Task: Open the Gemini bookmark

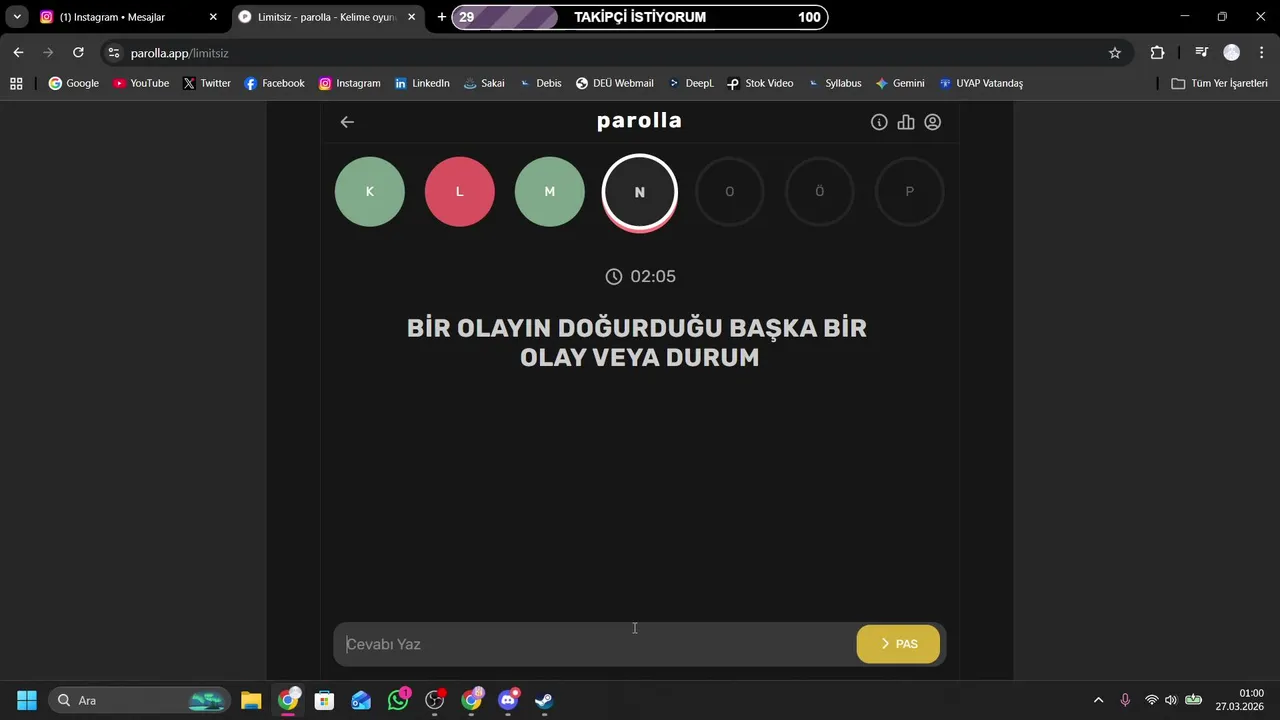Action: click(900, 84)
